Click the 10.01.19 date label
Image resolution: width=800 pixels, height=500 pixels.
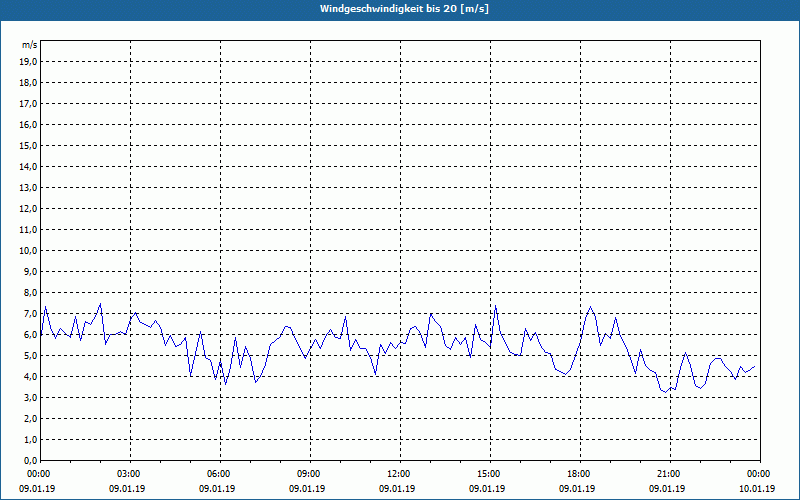pos(757,488)
